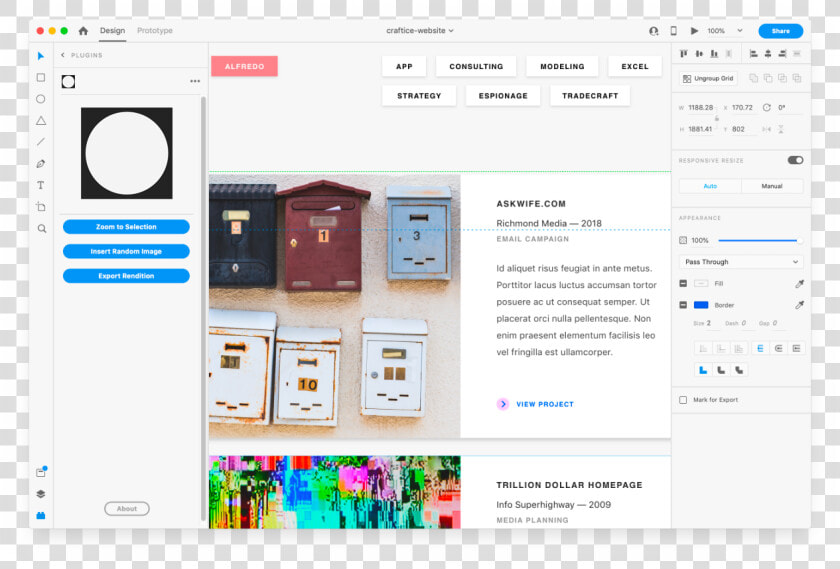Open the invite user icon
This screenshot has width=840, height=569.
click(x=654, y=31)
